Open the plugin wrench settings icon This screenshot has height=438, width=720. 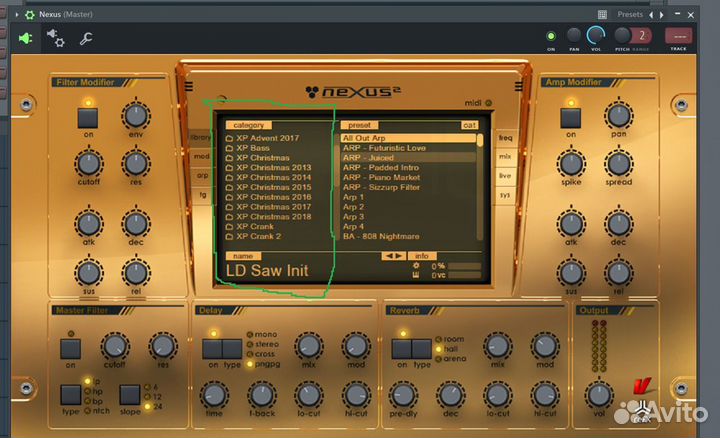86,39
